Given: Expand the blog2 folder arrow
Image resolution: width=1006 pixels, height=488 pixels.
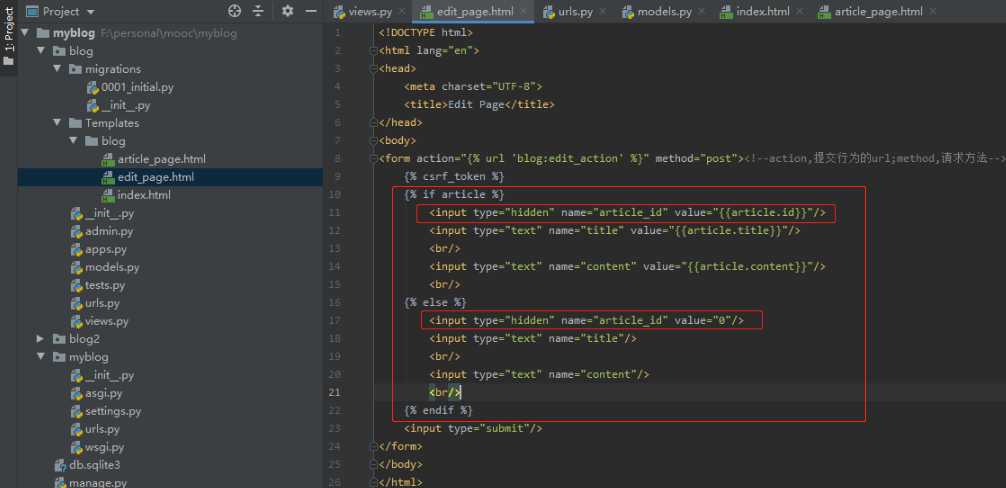Looking at the screenshot, I should pyautogui.click(x=41, y=339).
